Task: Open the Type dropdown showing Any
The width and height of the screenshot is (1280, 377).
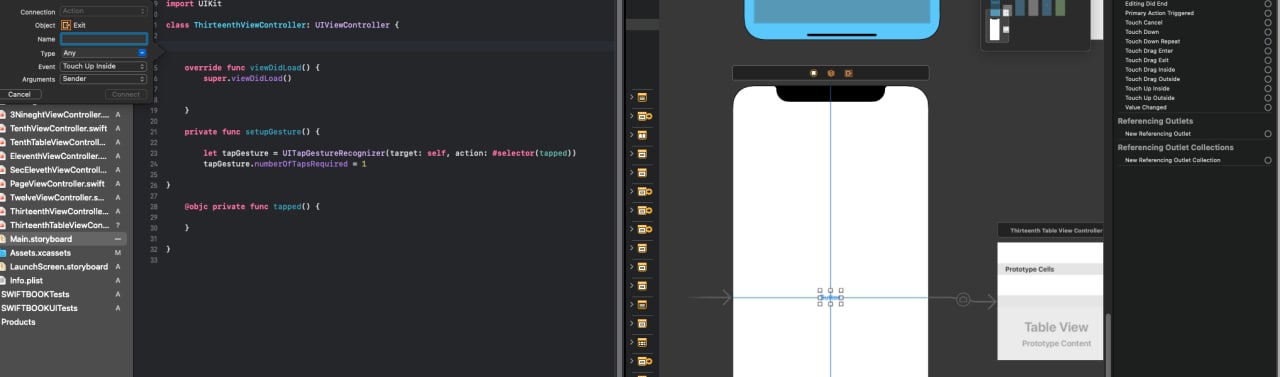Action: click(104, 53)
